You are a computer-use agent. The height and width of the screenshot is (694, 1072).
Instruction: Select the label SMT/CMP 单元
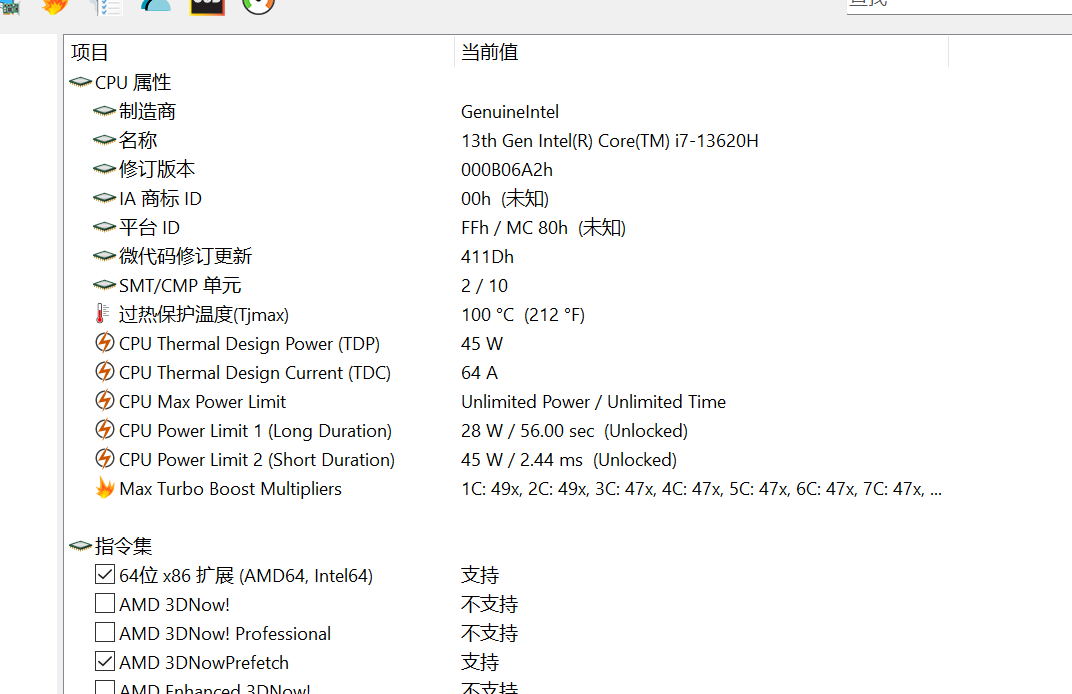point(180,286)
